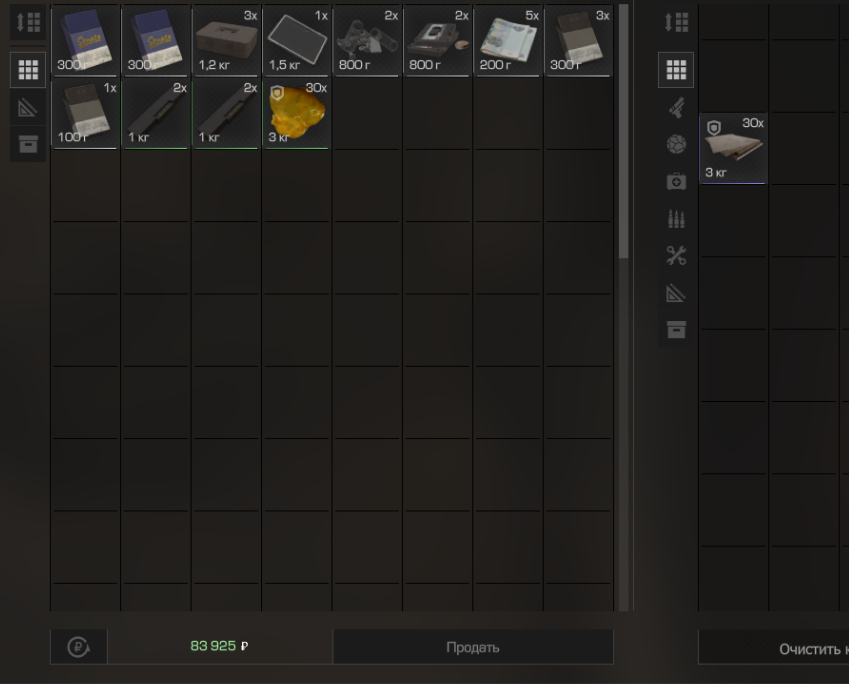
Task: Select the tools and repair filter icon
Action: [676, 256]
